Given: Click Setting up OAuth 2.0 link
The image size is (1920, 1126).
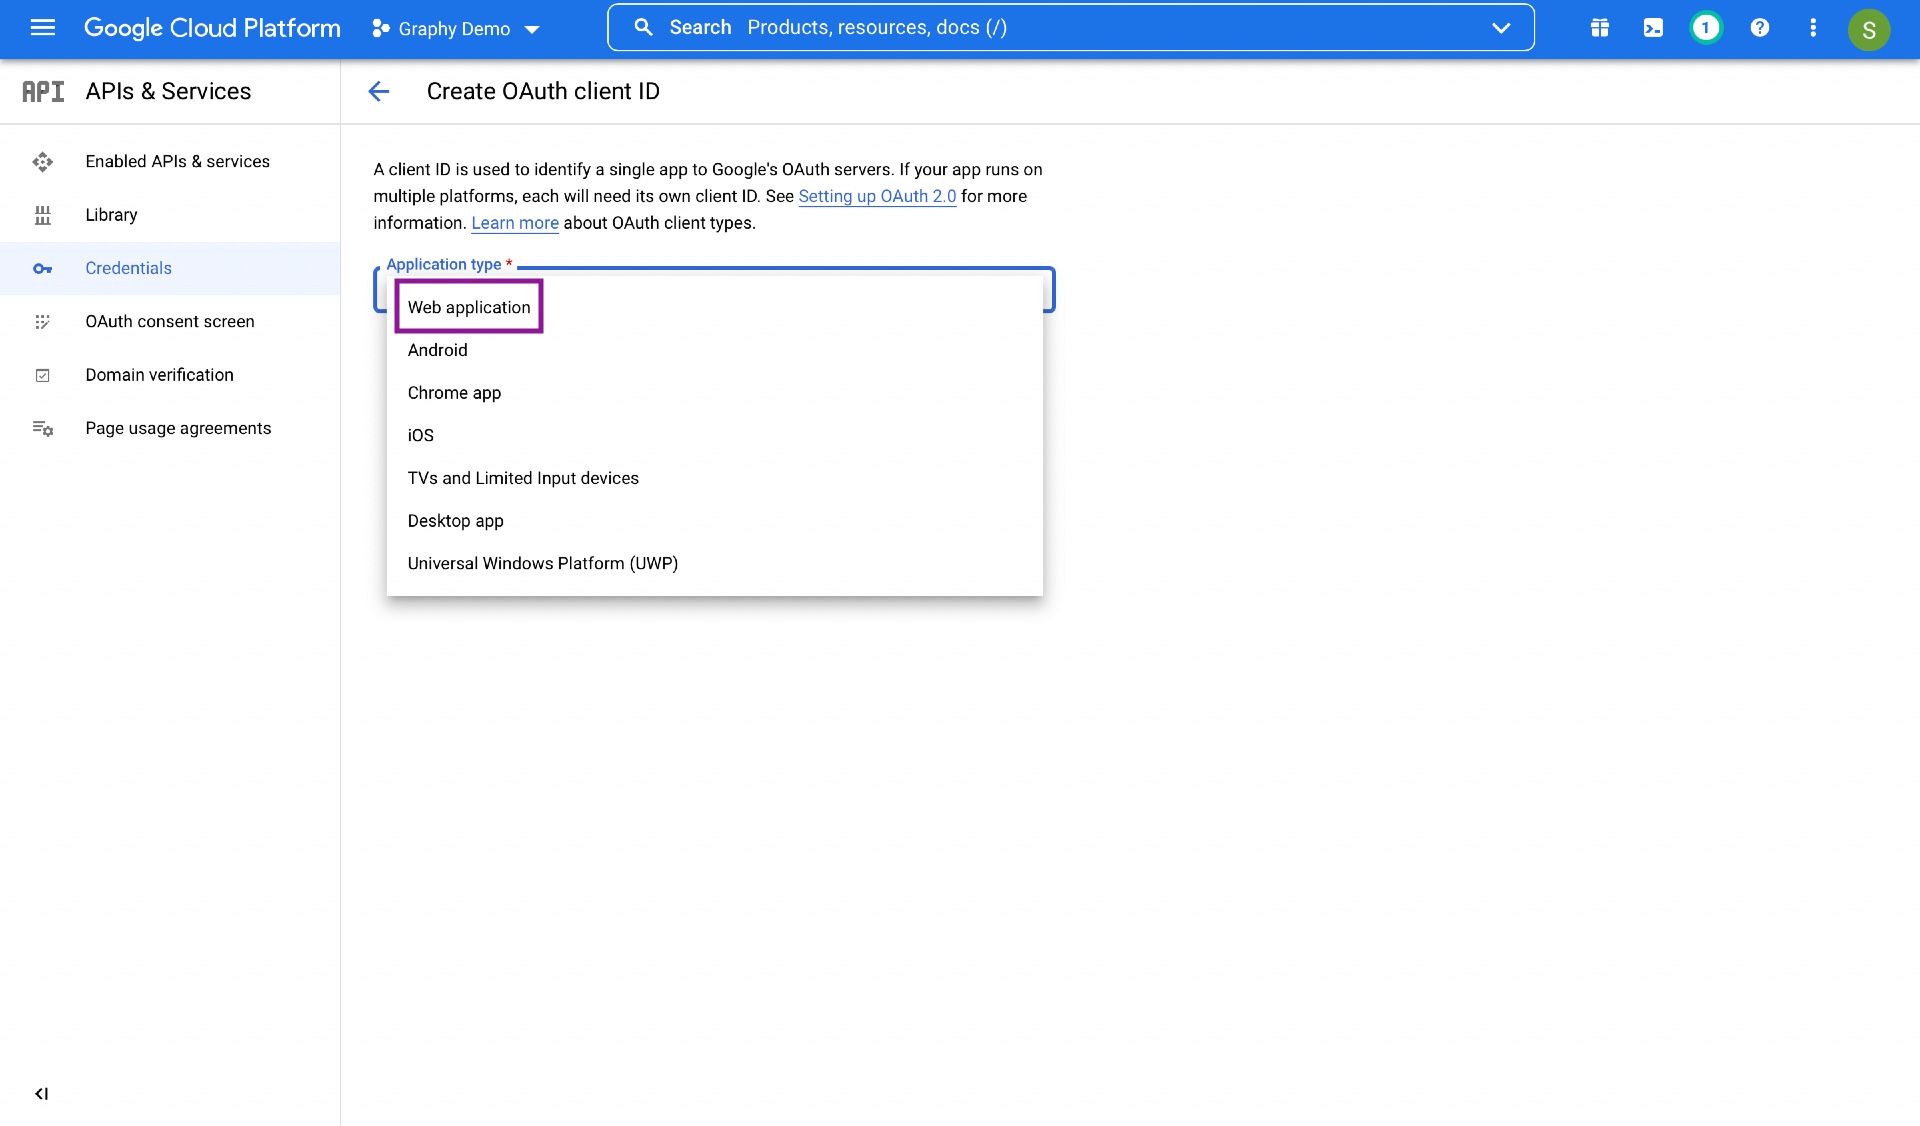Looking at the screenshot, I should [x=876, y=197].
